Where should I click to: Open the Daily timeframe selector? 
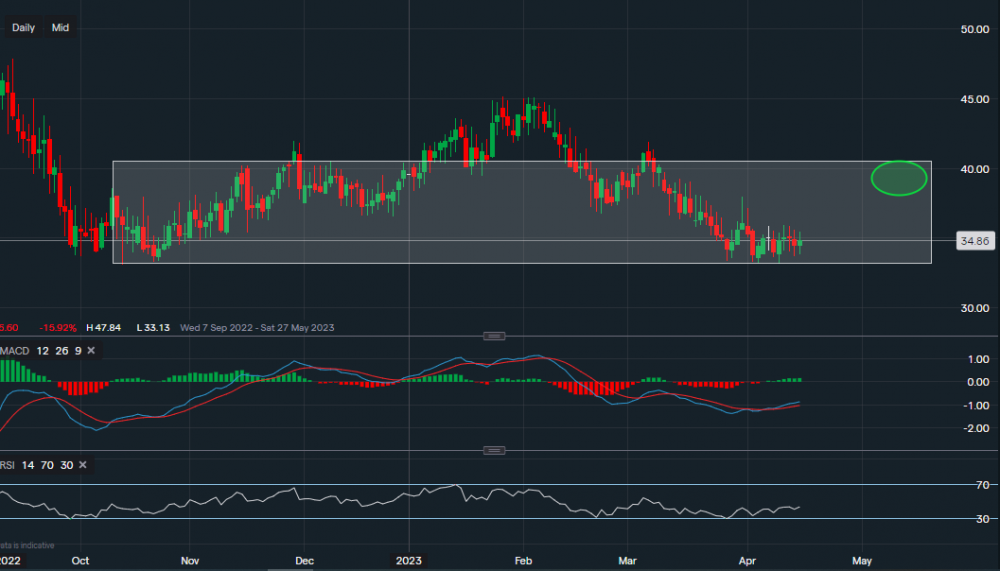23,28
